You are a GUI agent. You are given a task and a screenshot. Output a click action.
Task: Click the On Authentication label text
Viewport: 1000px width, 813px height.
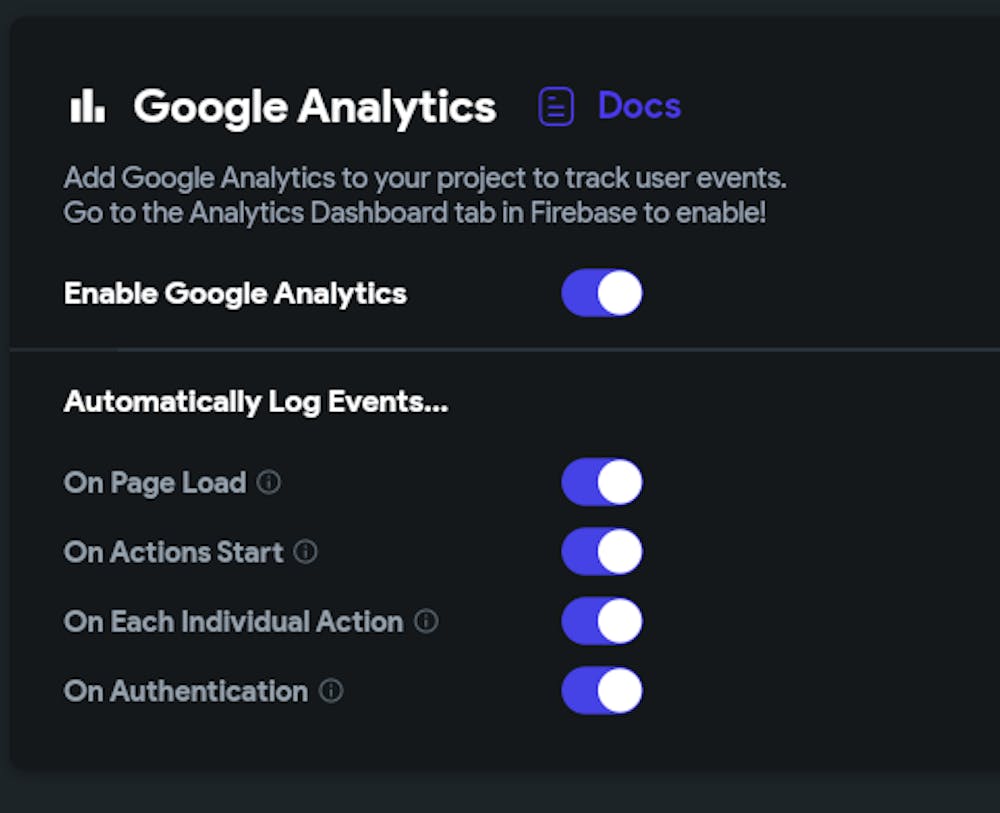[186, 691]
